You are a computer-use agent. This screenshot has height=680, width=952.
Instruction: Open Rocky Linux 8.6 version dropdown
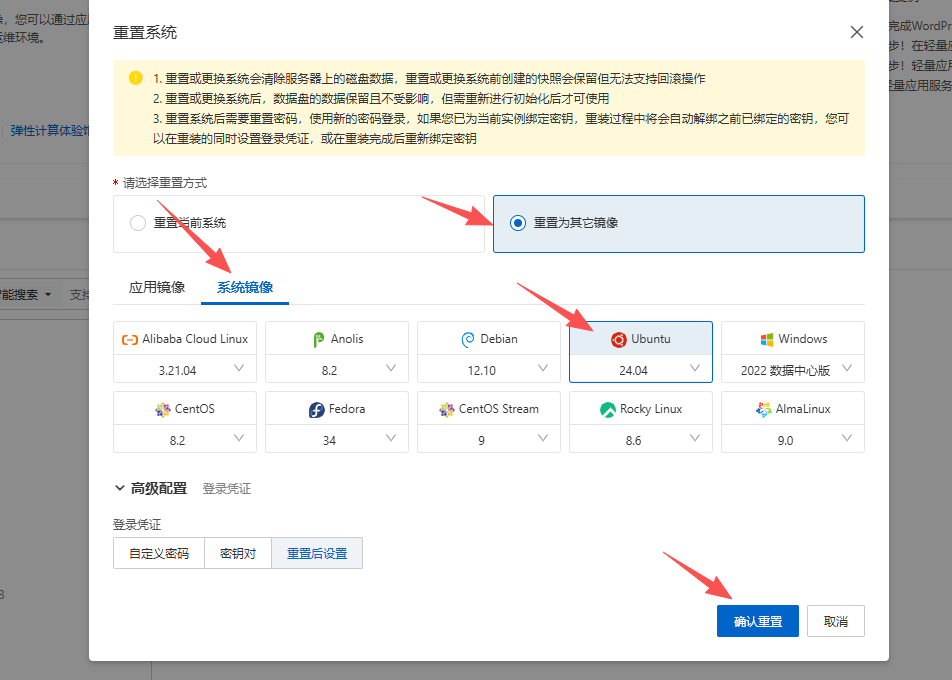641,439
